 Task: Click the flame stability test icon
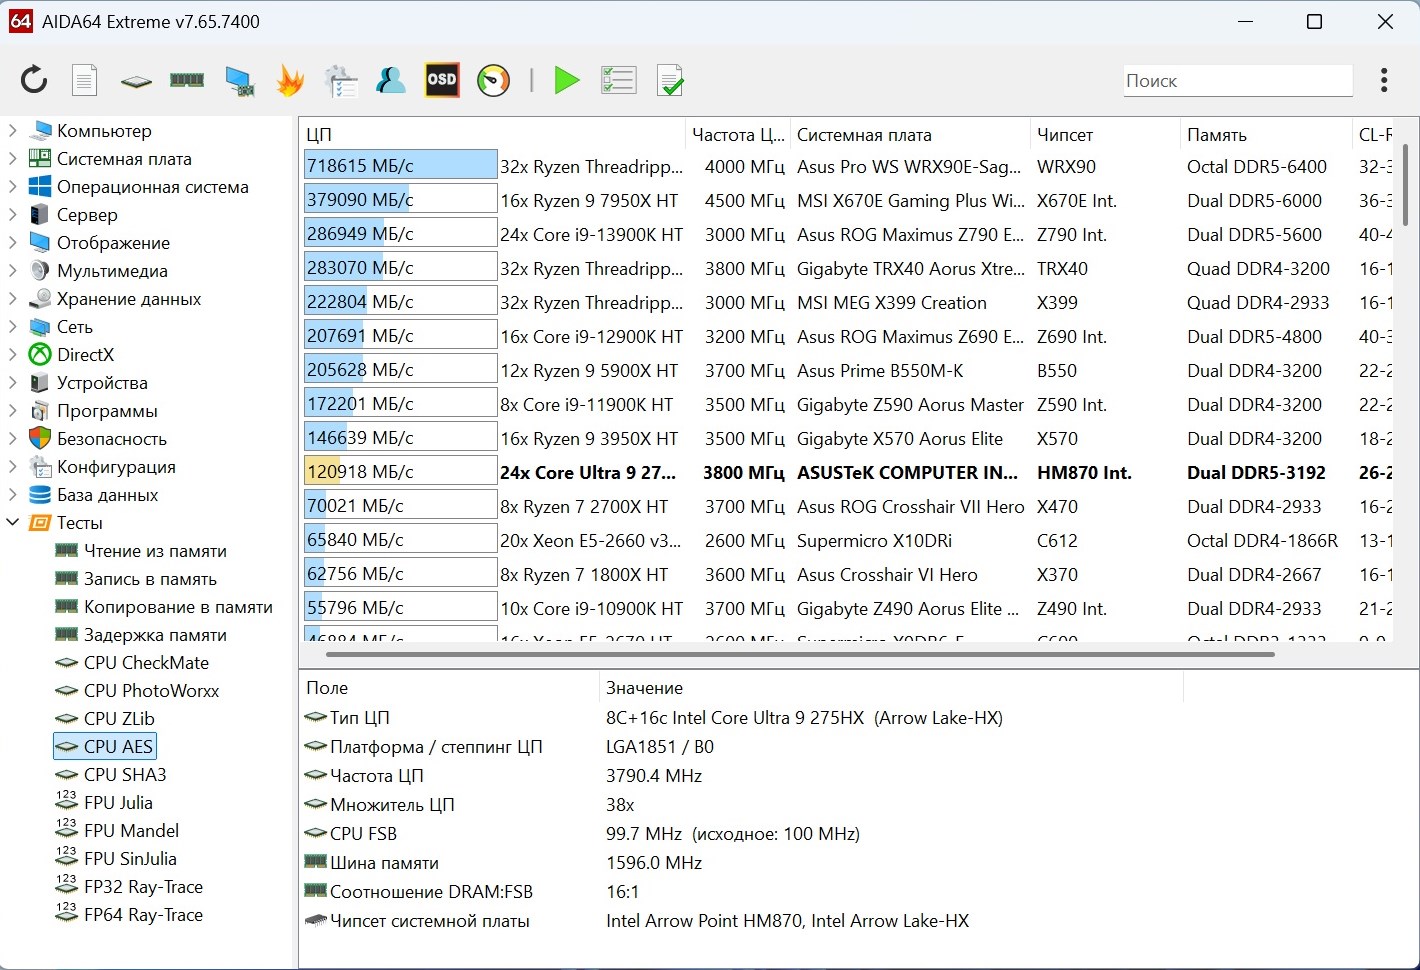(x=290, y=80)
